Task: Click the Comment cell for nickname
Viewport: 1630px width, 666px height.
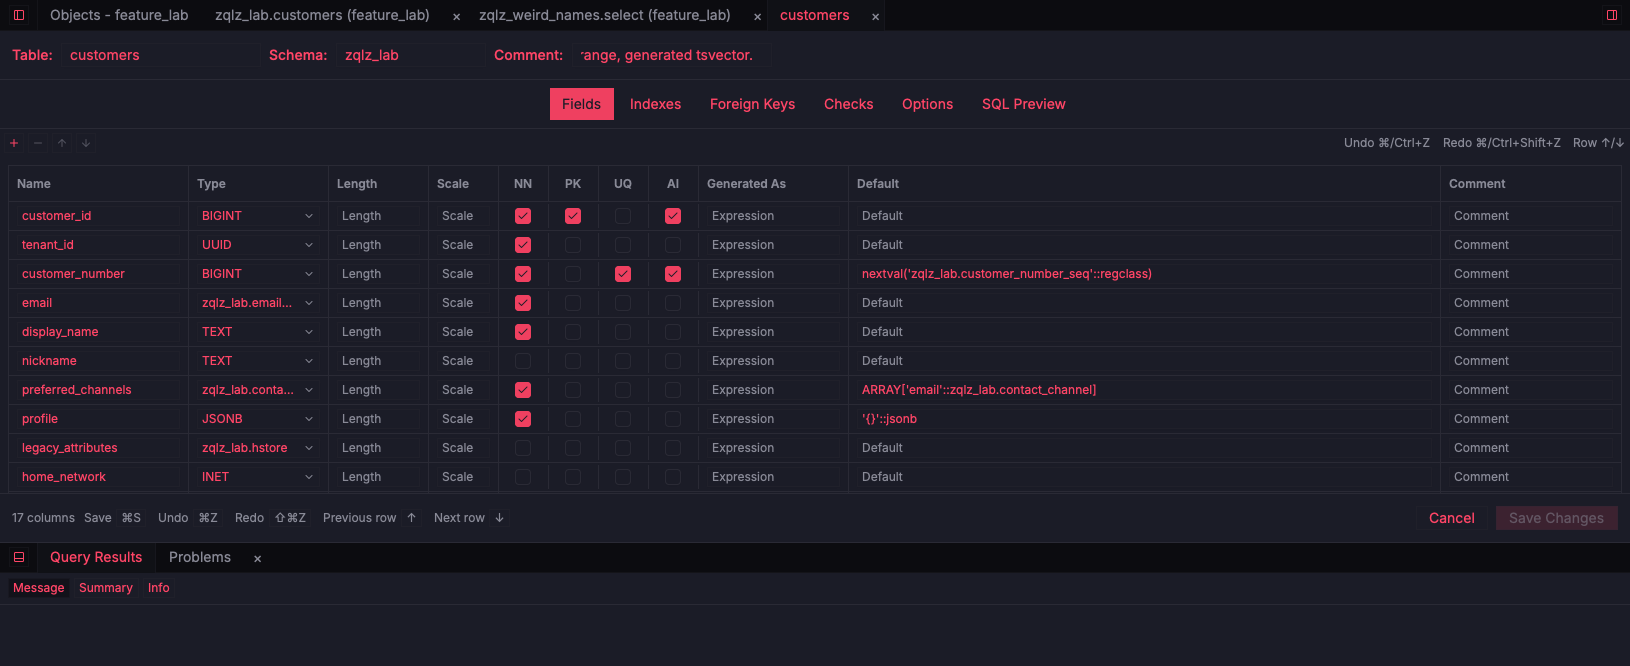Action: coord(1530,361)
